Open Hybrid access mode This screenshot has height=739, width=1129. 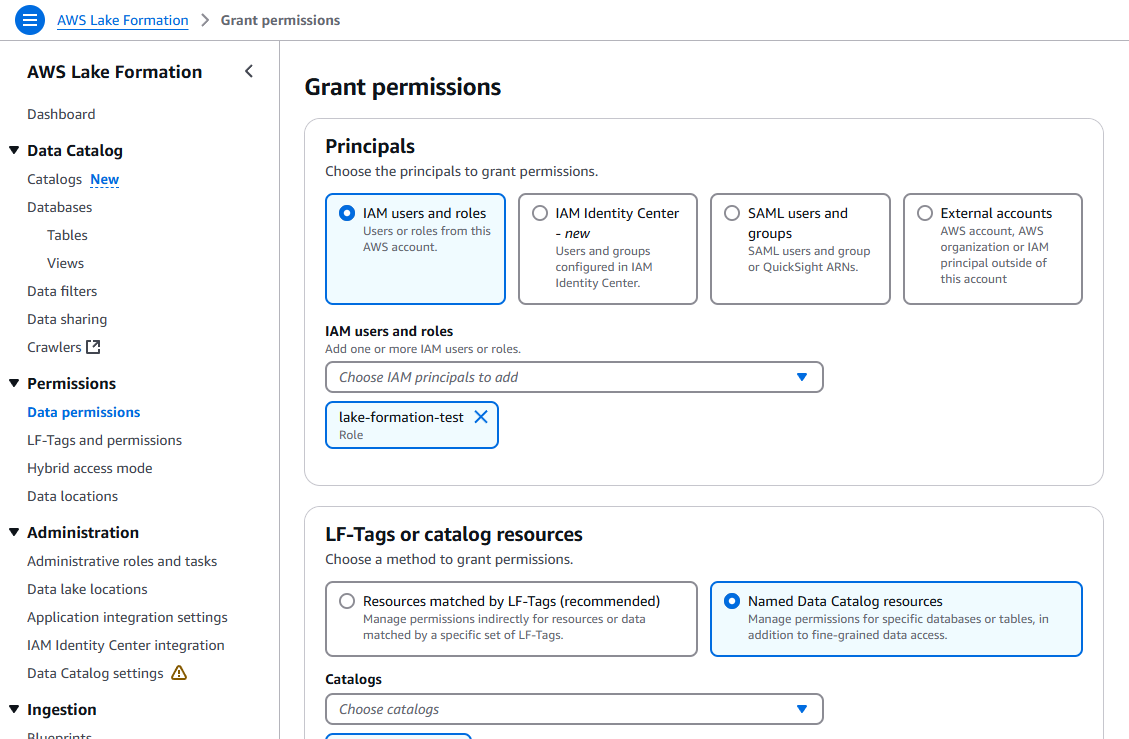[x=90, y=468]
